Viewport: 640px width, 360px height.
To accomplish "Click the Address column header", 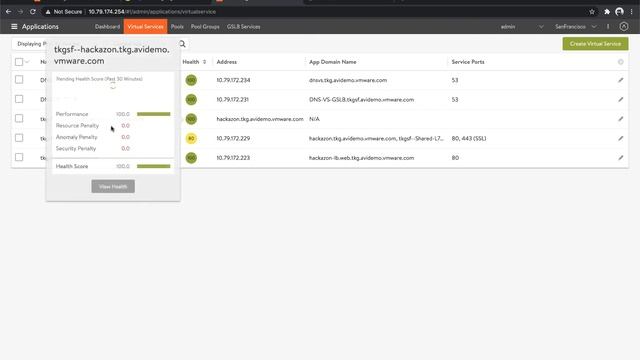I will point(227,62).
